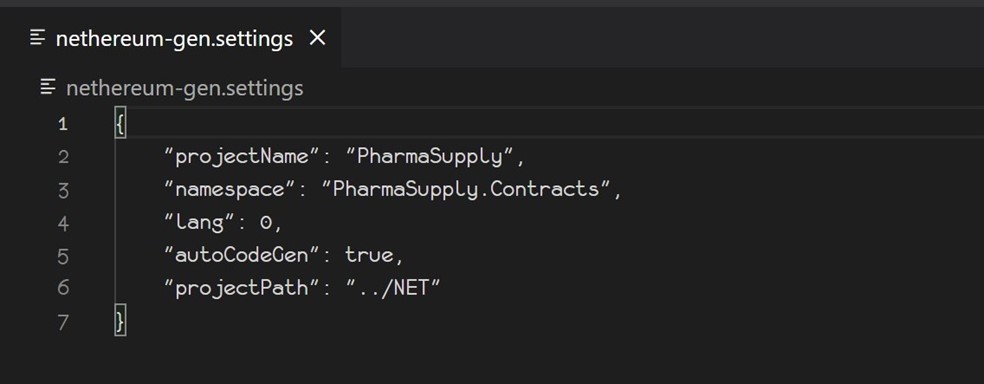Screen dimensions: 984x384
Task: Click the file icon in the editor tab
Action: tap(38, 38)
